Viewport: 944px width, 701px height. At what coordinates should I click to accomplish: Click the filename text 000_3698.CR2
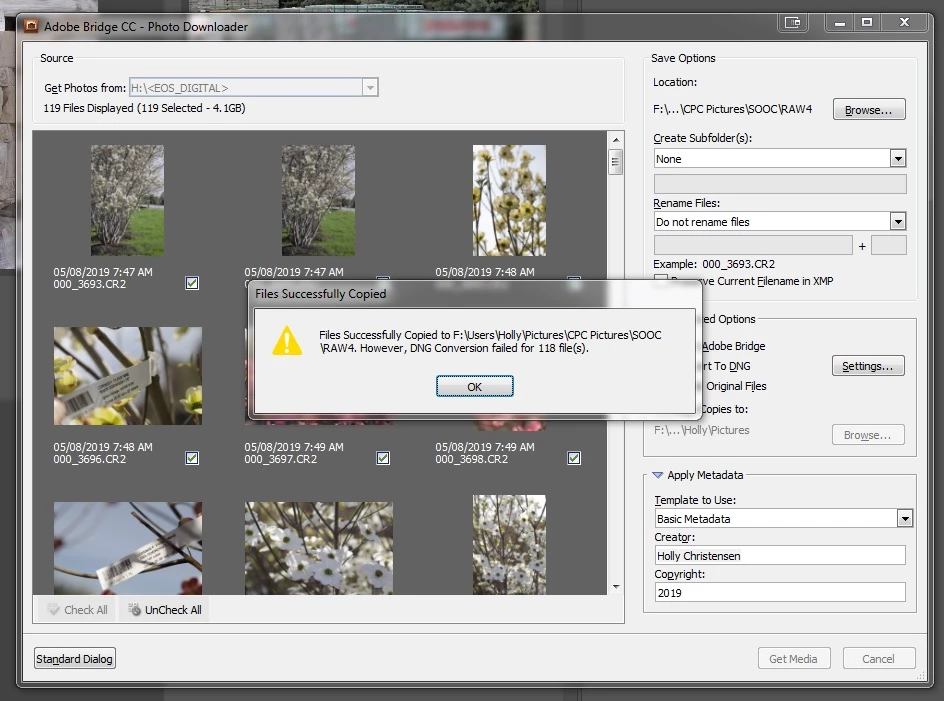tap(471, 459)
